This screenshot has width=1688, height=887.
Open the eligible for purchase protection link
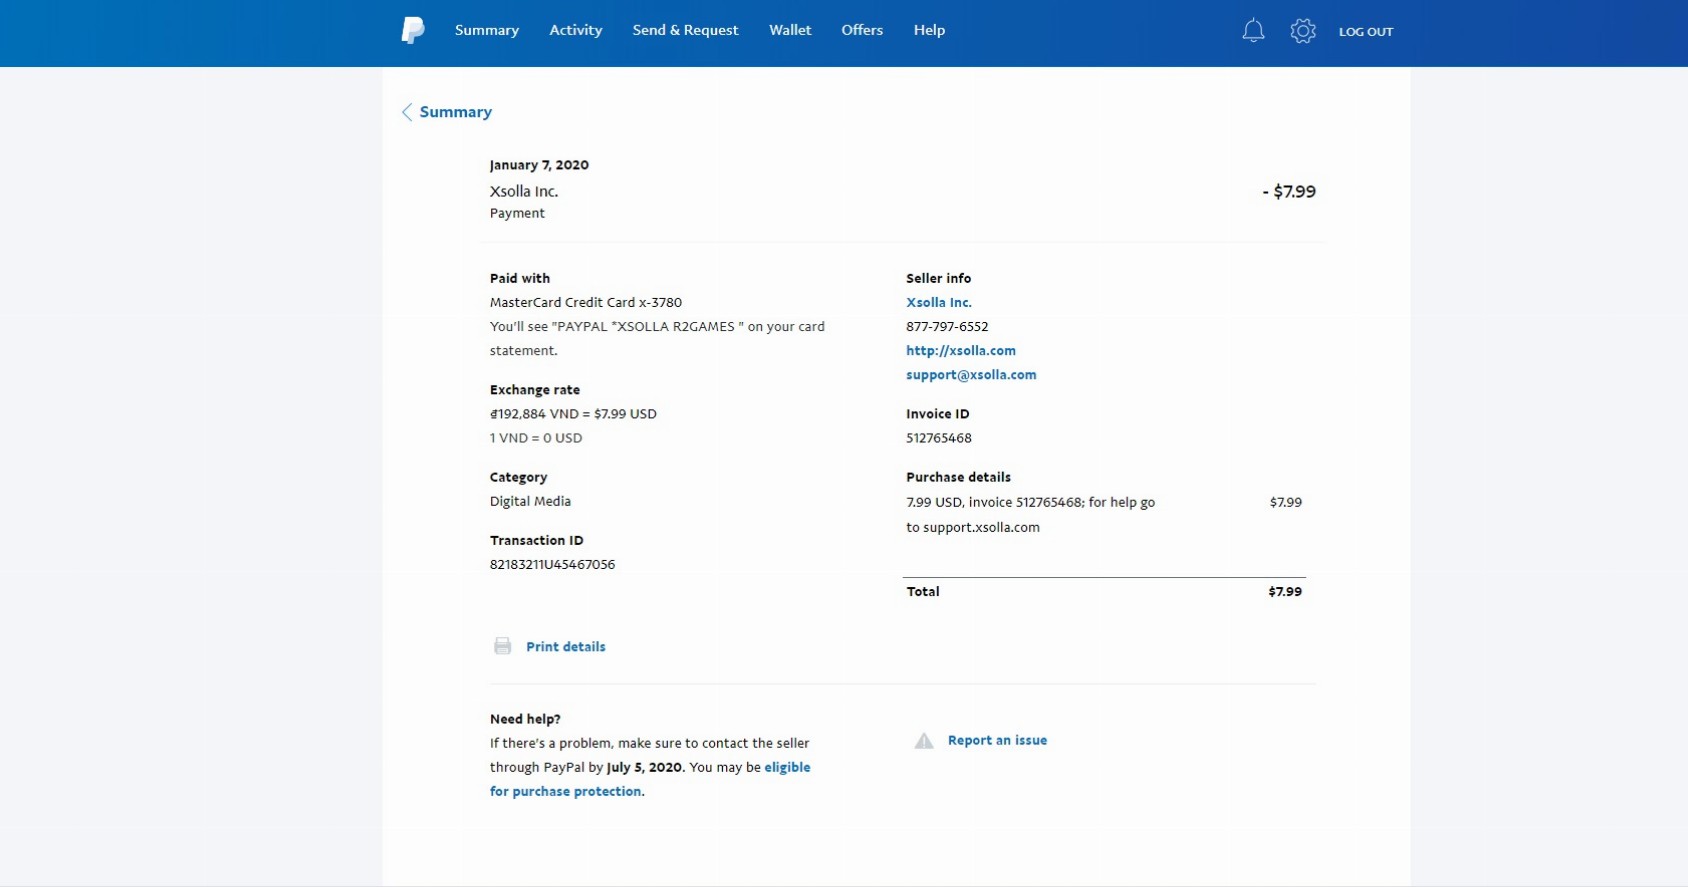click(787, 768)
